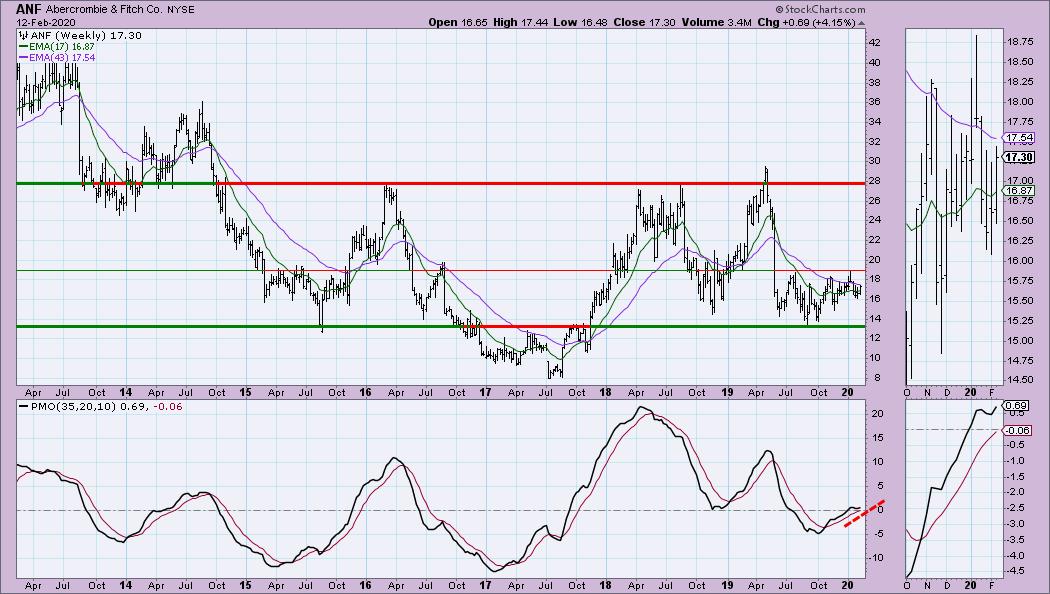Click the red dashed trendline on PMO panel
Viewport: 1050px width, 594px height.
click(x=865, y=514)
